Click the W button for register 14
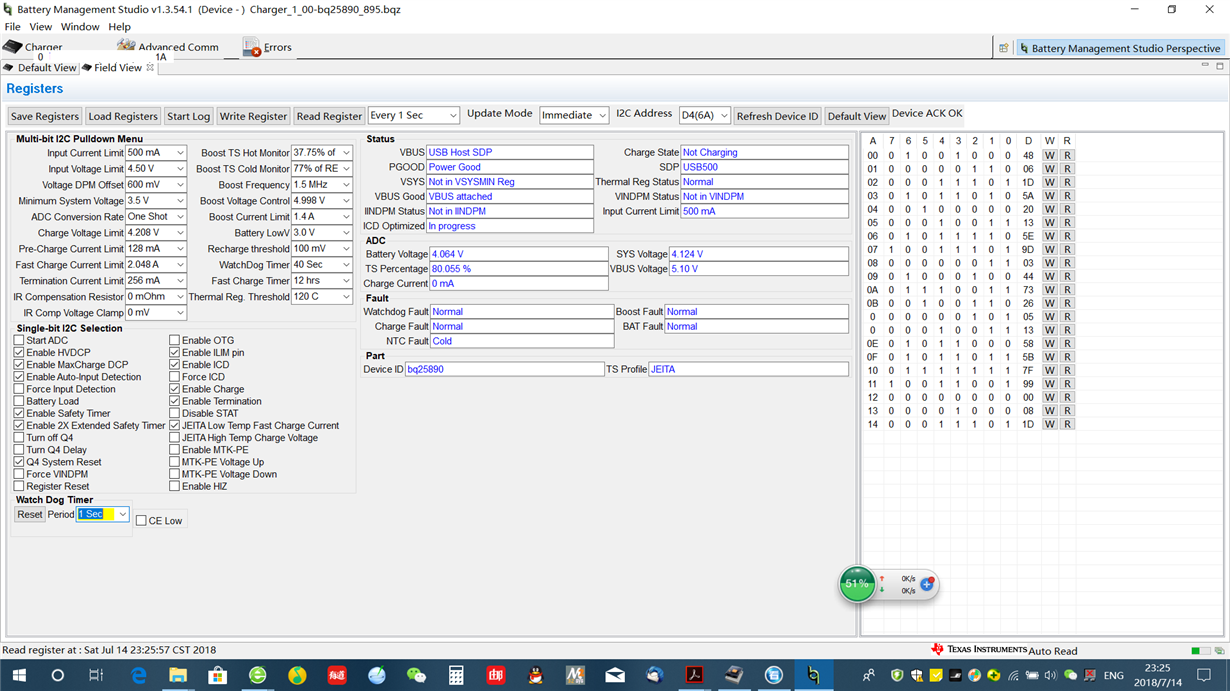The height and width of the screenshot is (691, 1230). click(1049, 424)
